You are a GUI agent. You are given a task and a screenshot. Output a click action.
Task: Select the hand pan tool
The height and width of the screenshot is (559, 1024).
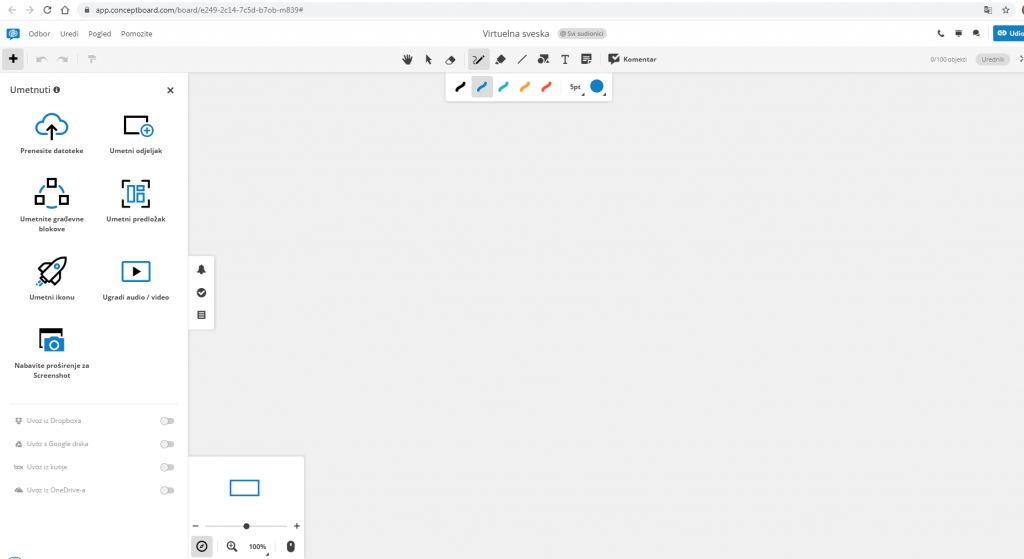click(407, 59)
